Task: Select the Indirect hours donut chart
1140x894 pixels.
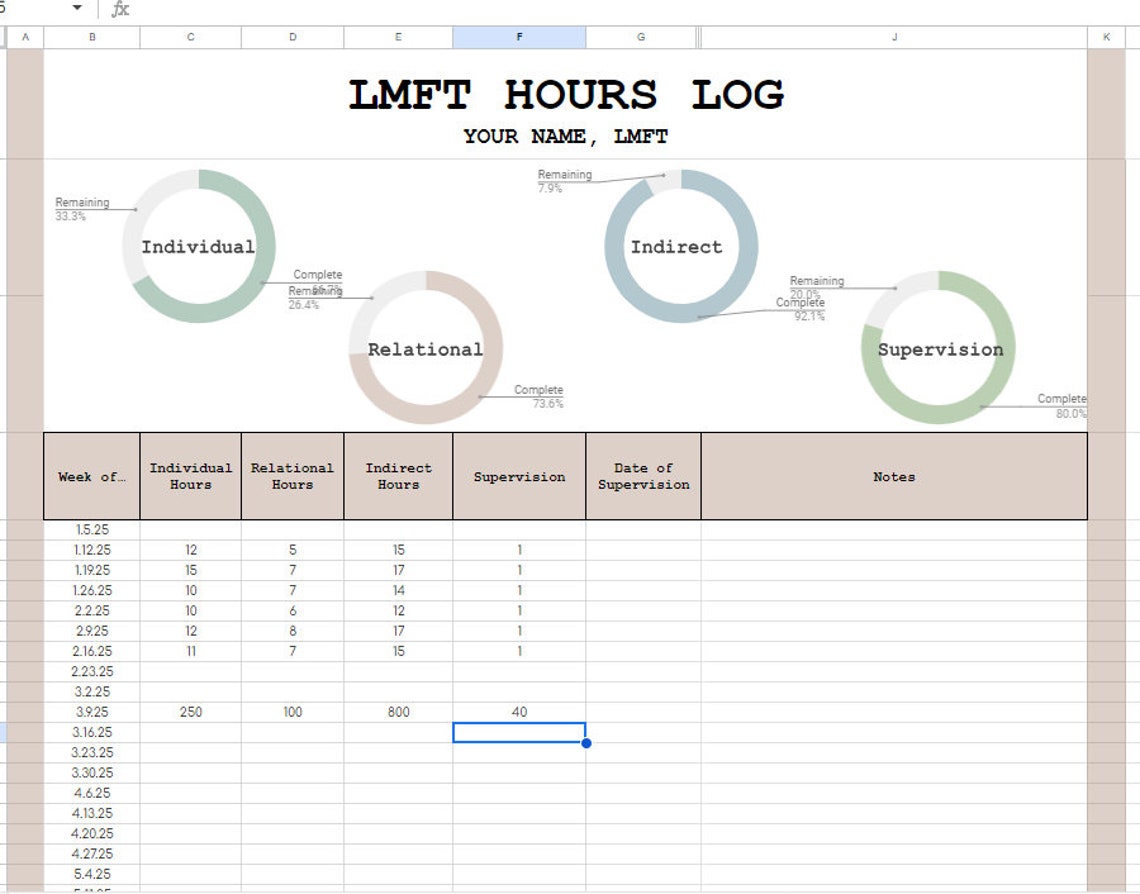Action: pyautogui.click(x=679, y=247)
